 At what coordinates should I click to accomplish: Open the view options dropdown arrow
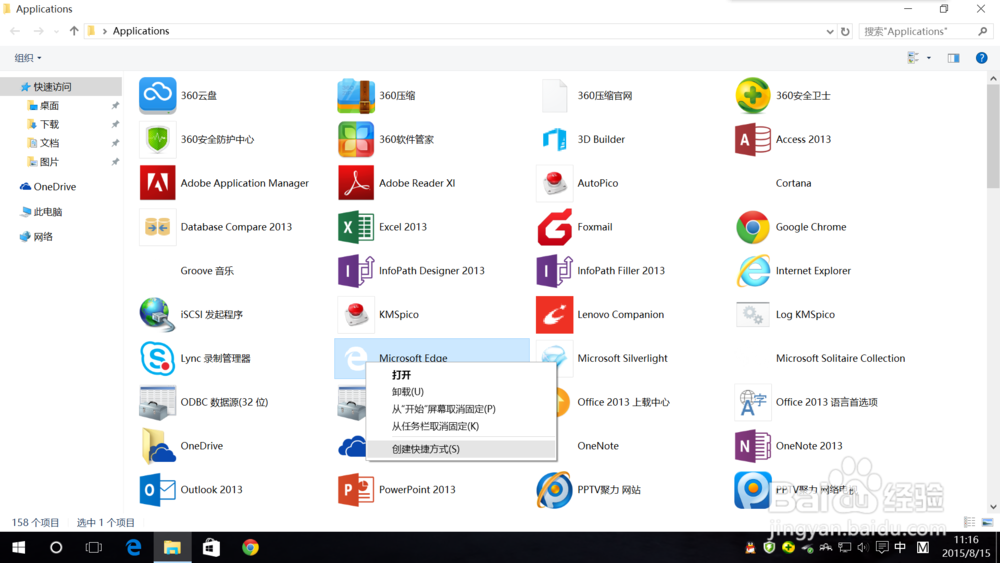pos(929,58)
